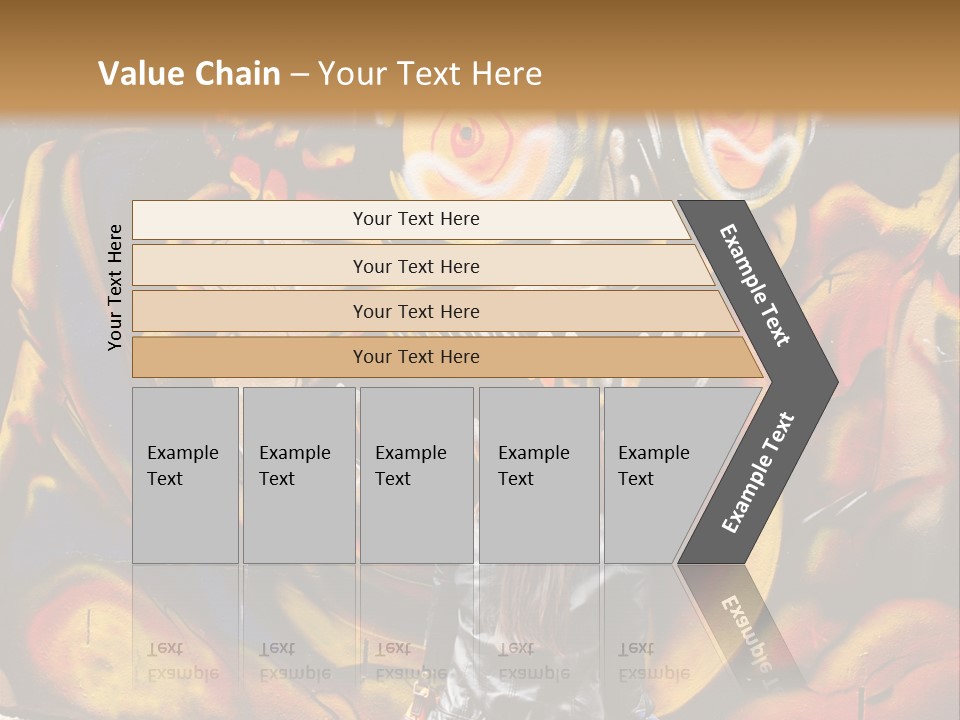Select the topmost lightest "Your Text Here" bar
Image resolution: width=960 pixels, height=720 pixels.
point(415,219)
